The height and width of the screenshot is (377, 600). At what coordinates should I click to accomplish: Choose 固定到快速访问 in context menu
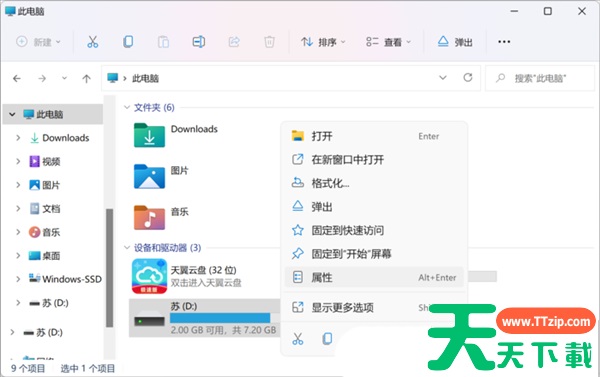coord(374,230)
